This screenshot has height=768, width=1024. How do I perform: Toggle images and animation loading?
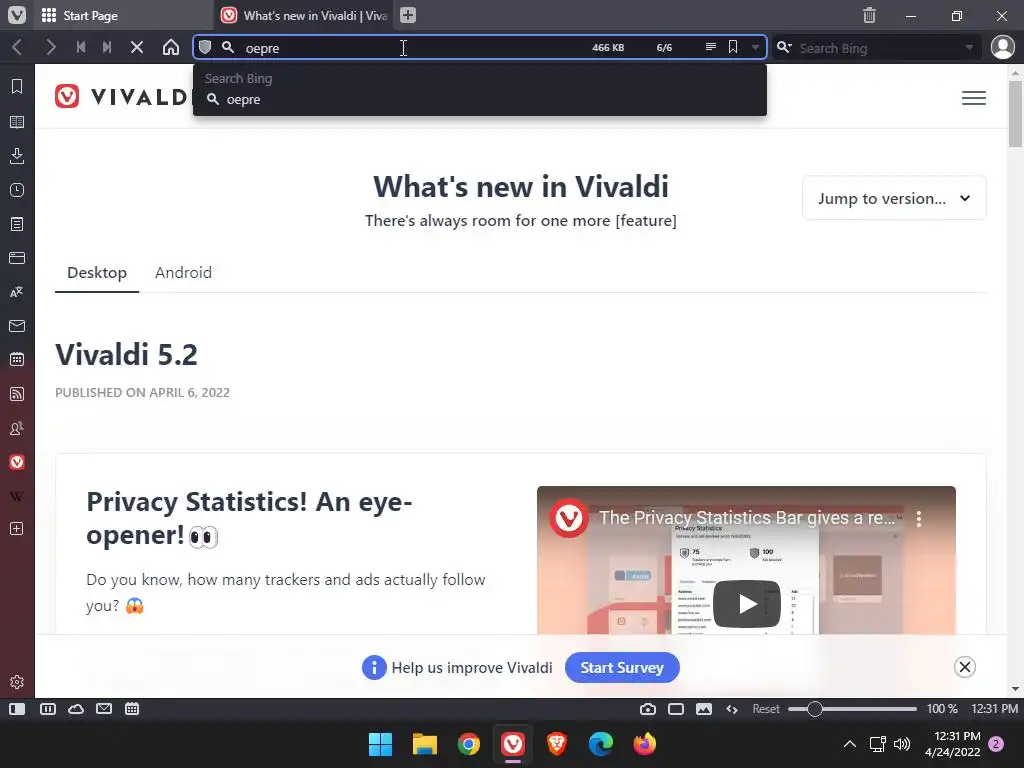(704, 709)
